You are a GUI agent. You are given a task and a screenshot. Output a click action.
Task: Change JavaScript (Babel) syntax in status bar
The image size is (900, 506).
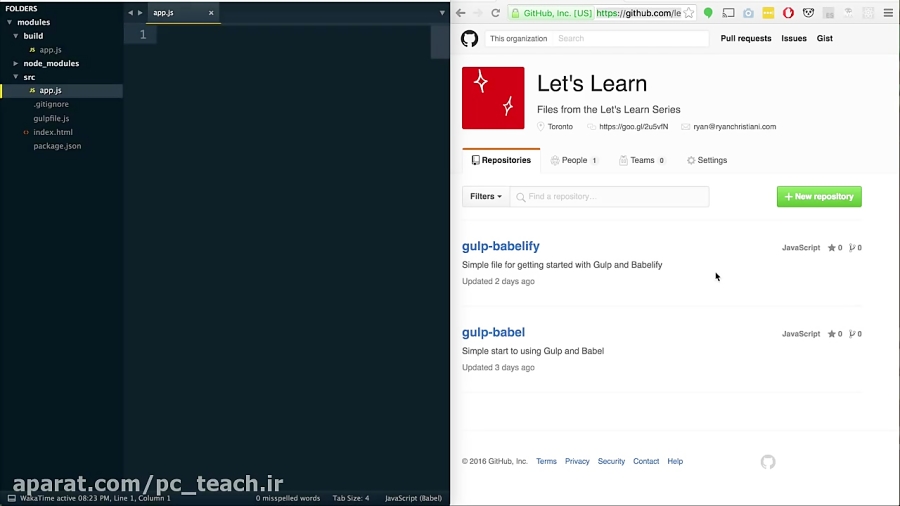(x=413, y=498)
